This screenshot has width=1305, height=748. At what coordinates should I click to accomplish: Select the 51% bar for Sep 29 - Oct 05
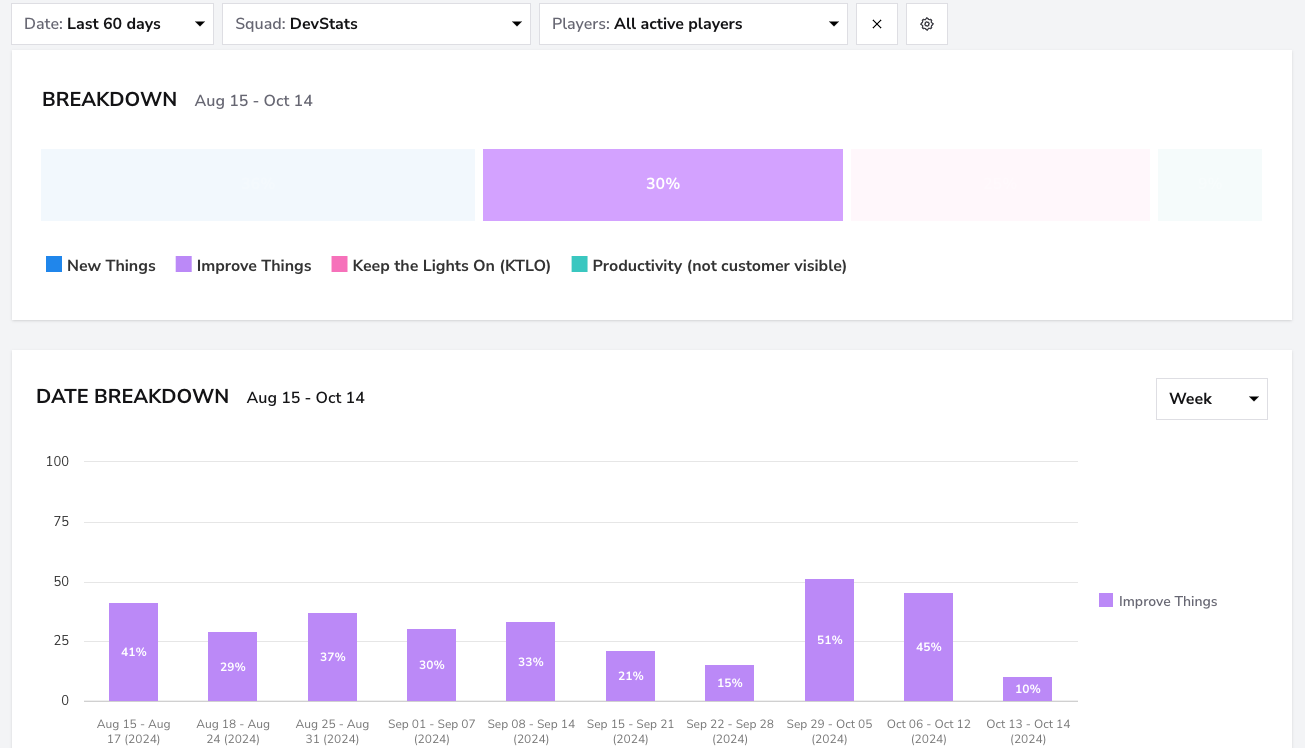829,640
